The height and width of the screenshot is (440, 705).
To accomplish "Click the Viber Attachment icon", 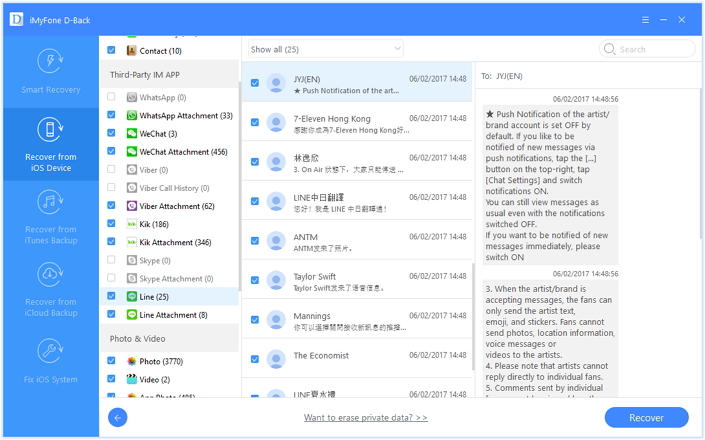I will pyautogui.click(x=131, y=206).
